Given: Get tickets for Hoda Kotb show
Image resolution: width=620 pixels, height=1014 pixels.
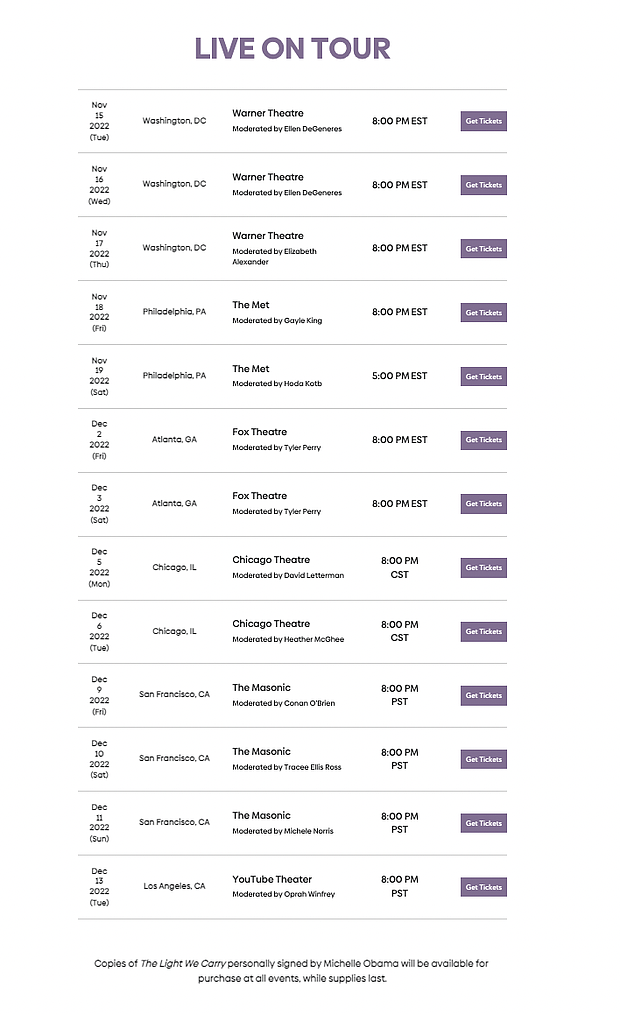Looking at the screenshot, I should point(483,377).
